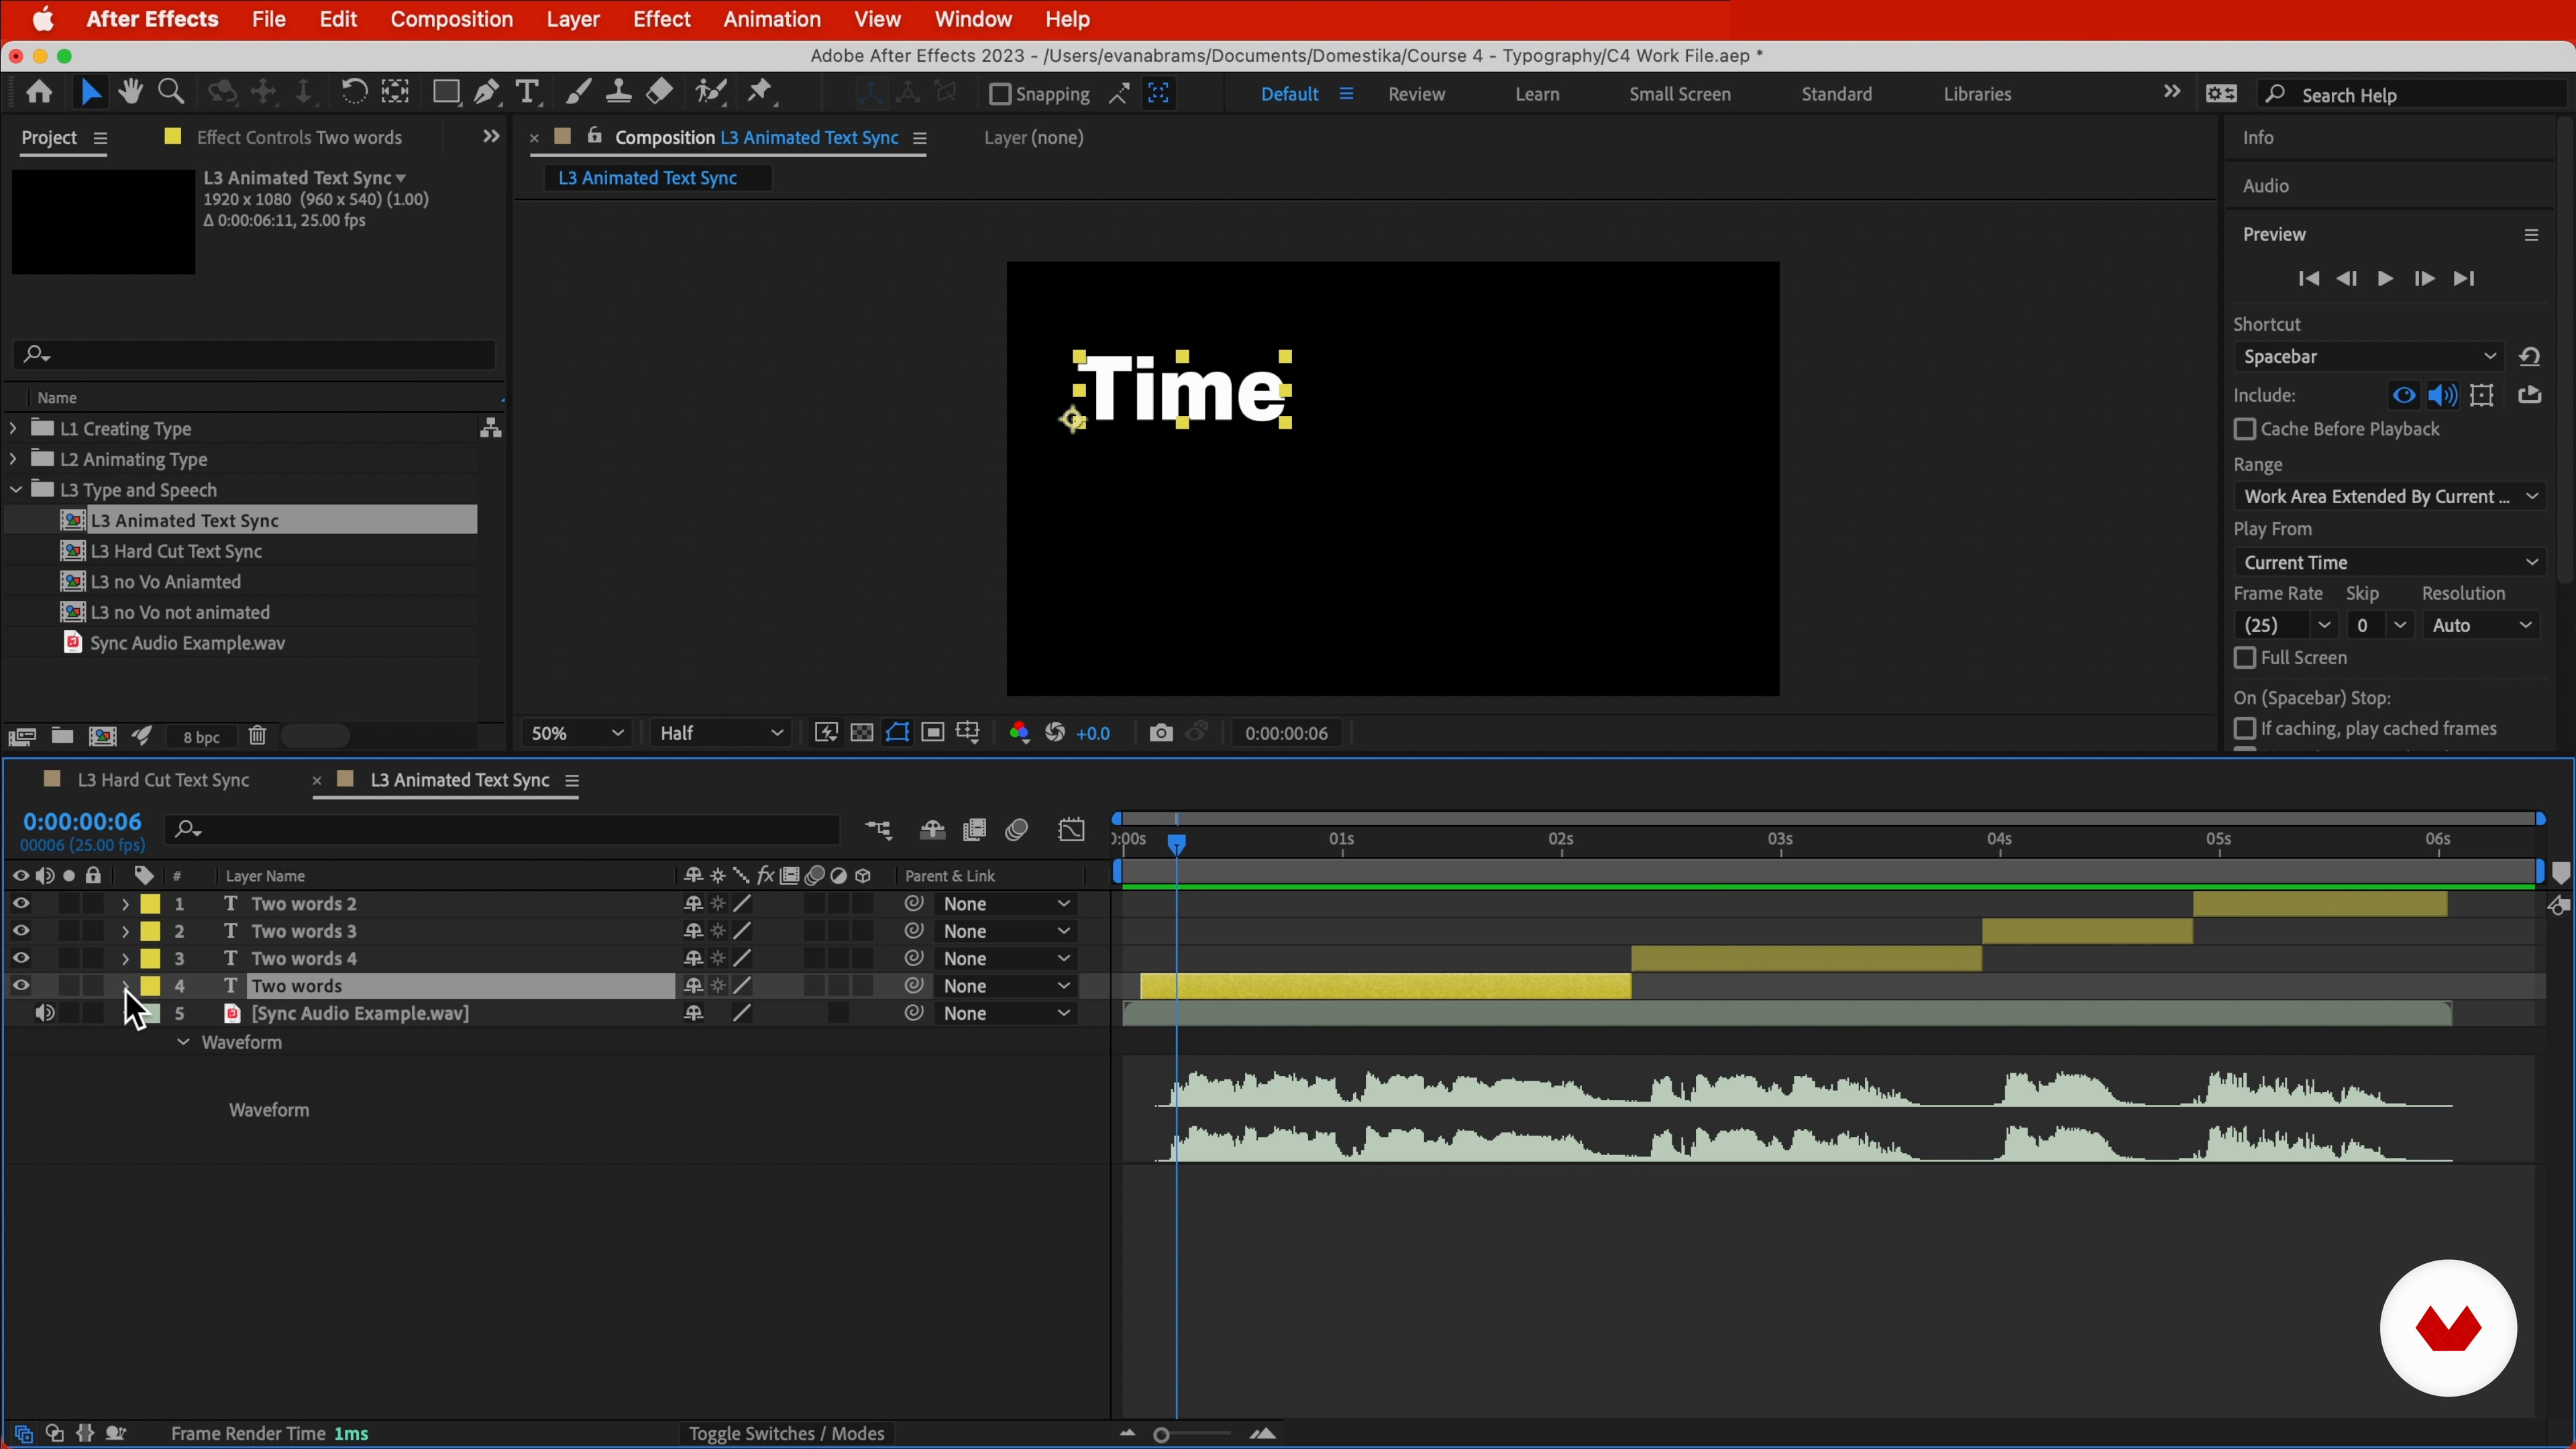Select the Puppet Pin tool
This screenshot has width=2576, height=1449.
(x=760, y=93)
